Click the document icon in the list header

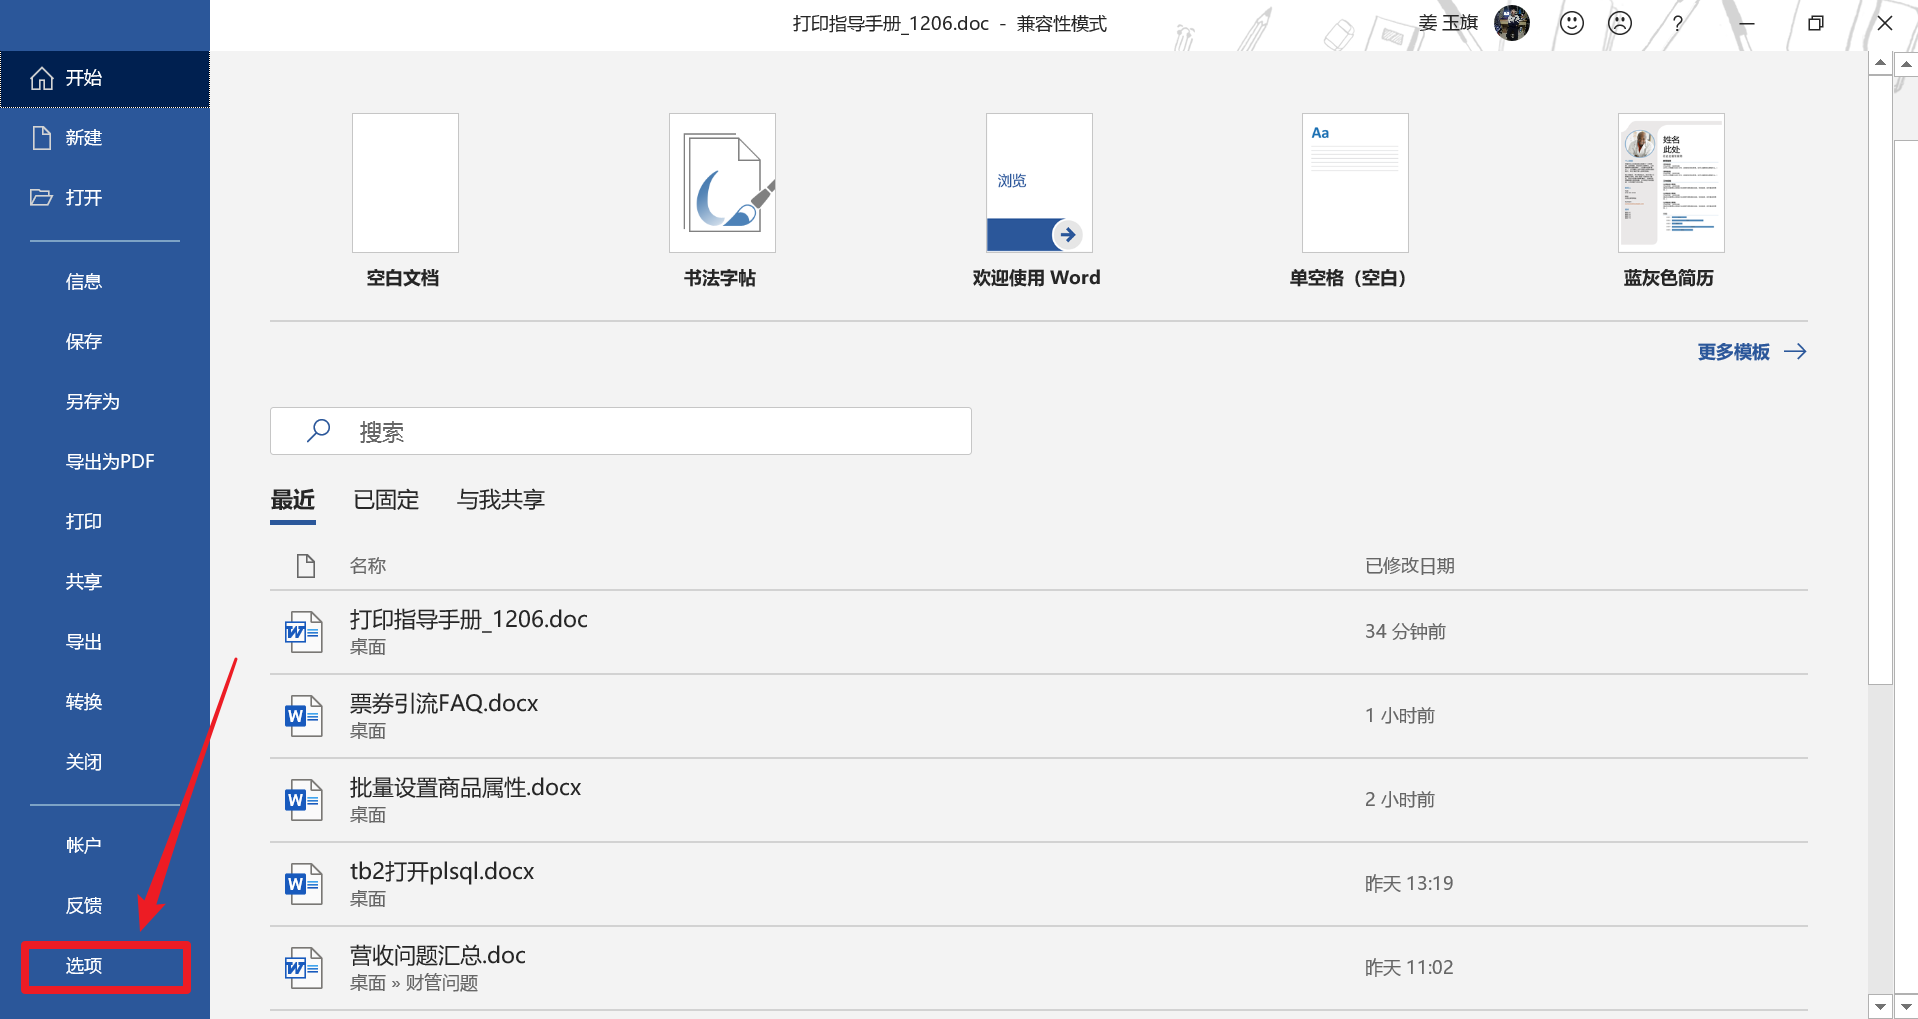click(x=306, y=566)
